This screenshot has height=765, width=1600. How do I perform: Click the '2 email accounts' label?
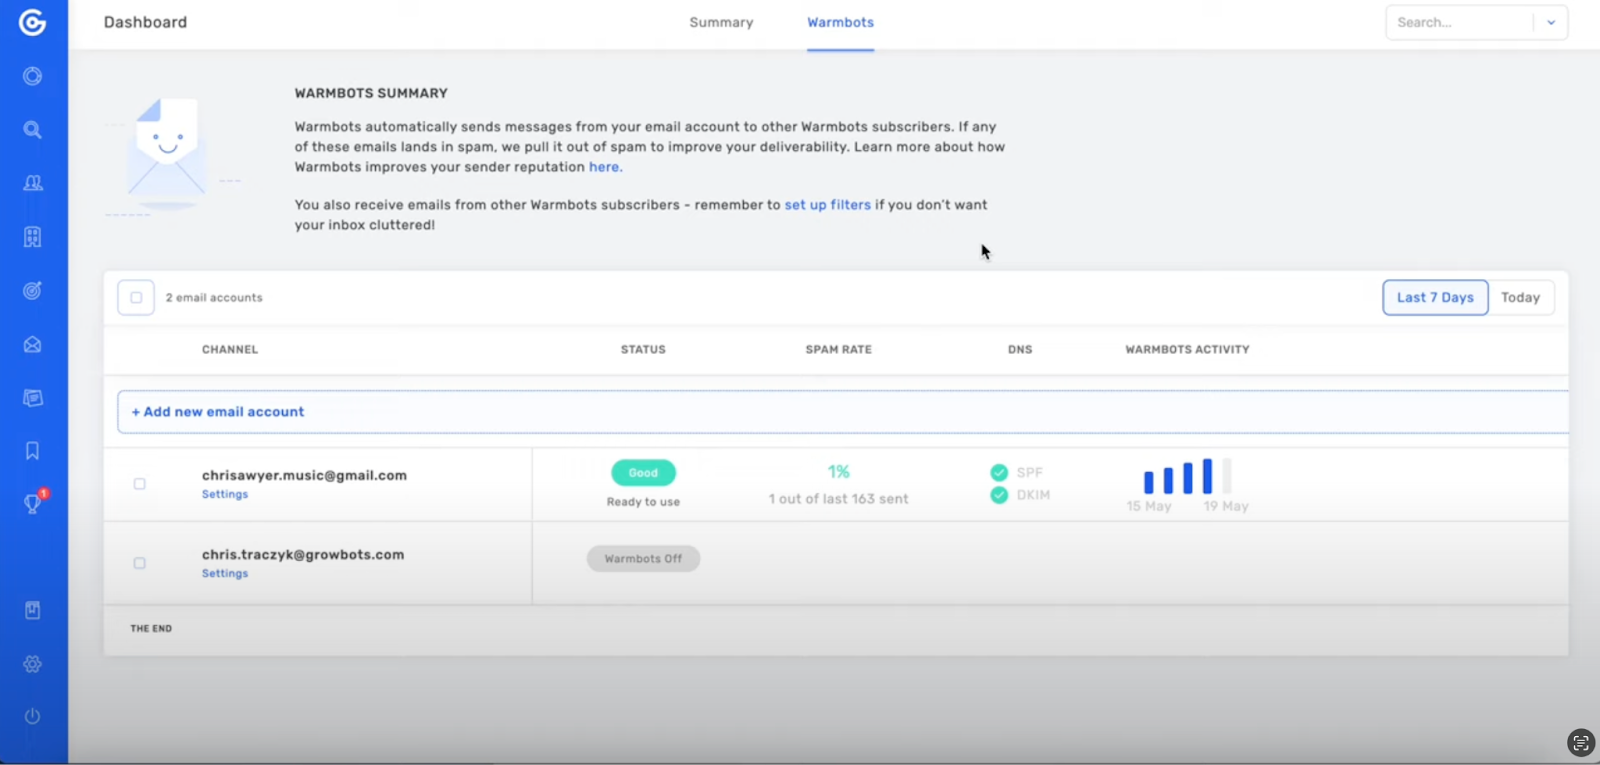point(214,297)
